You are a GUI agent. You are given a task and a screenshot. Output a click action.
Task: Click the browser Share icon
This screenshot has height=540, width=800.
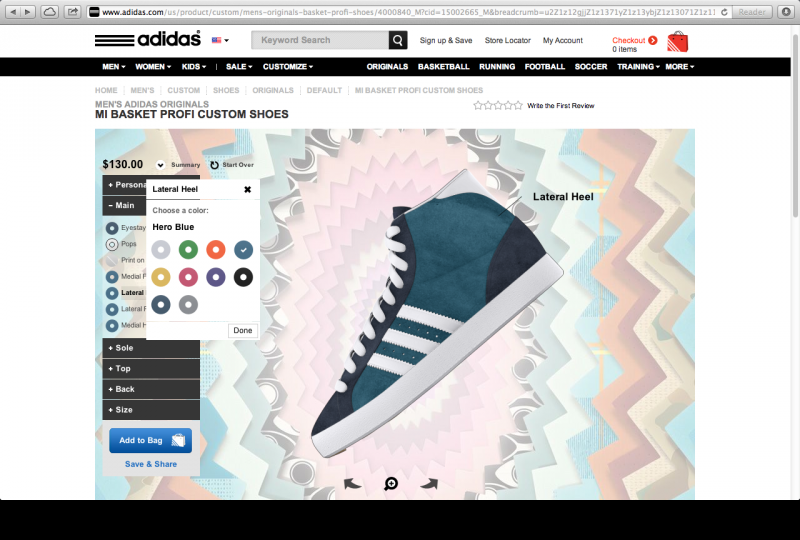[x=73, y=12]
